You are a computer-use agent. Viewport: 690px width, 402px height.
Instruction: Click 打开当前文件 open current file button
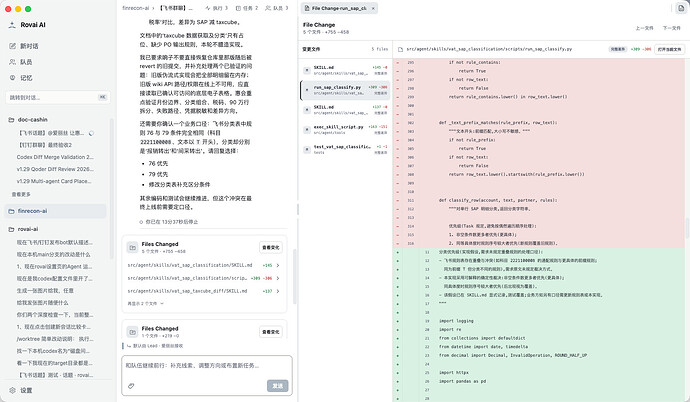(669, 49)
